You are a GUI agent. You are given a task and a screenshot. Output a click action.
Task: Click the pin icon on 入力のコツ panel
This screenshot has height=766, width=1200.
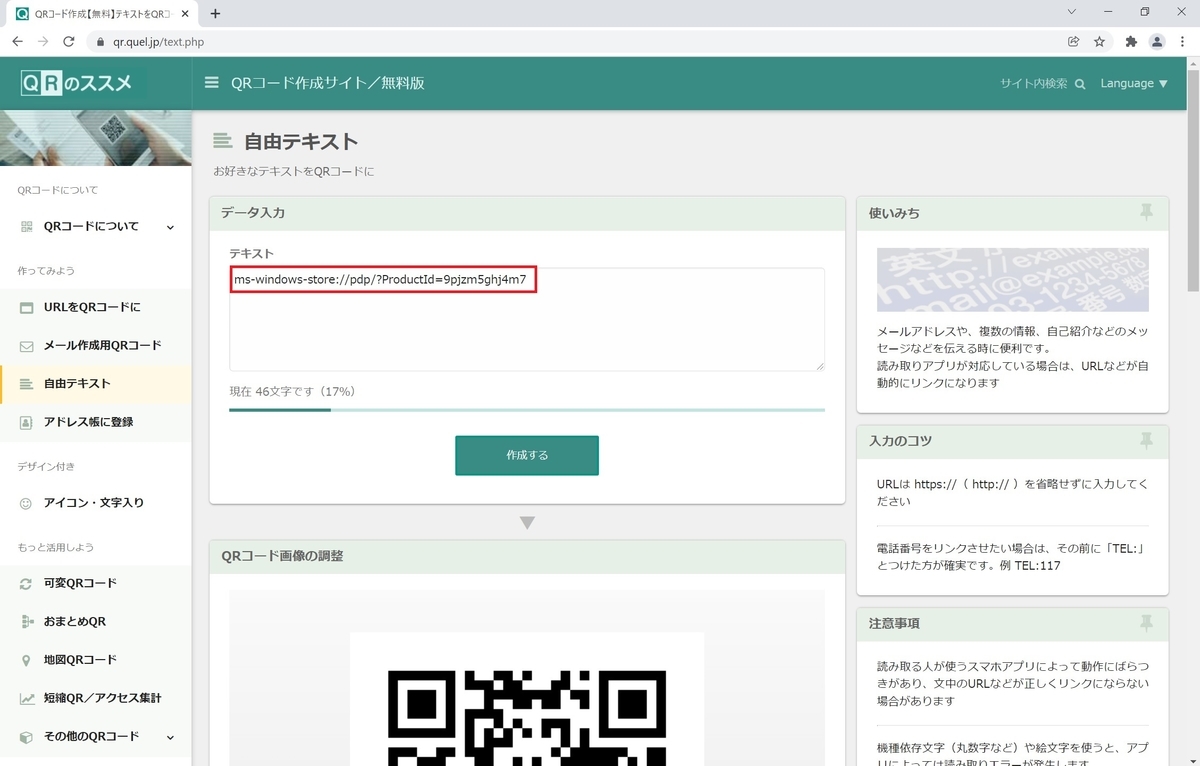1146,440
